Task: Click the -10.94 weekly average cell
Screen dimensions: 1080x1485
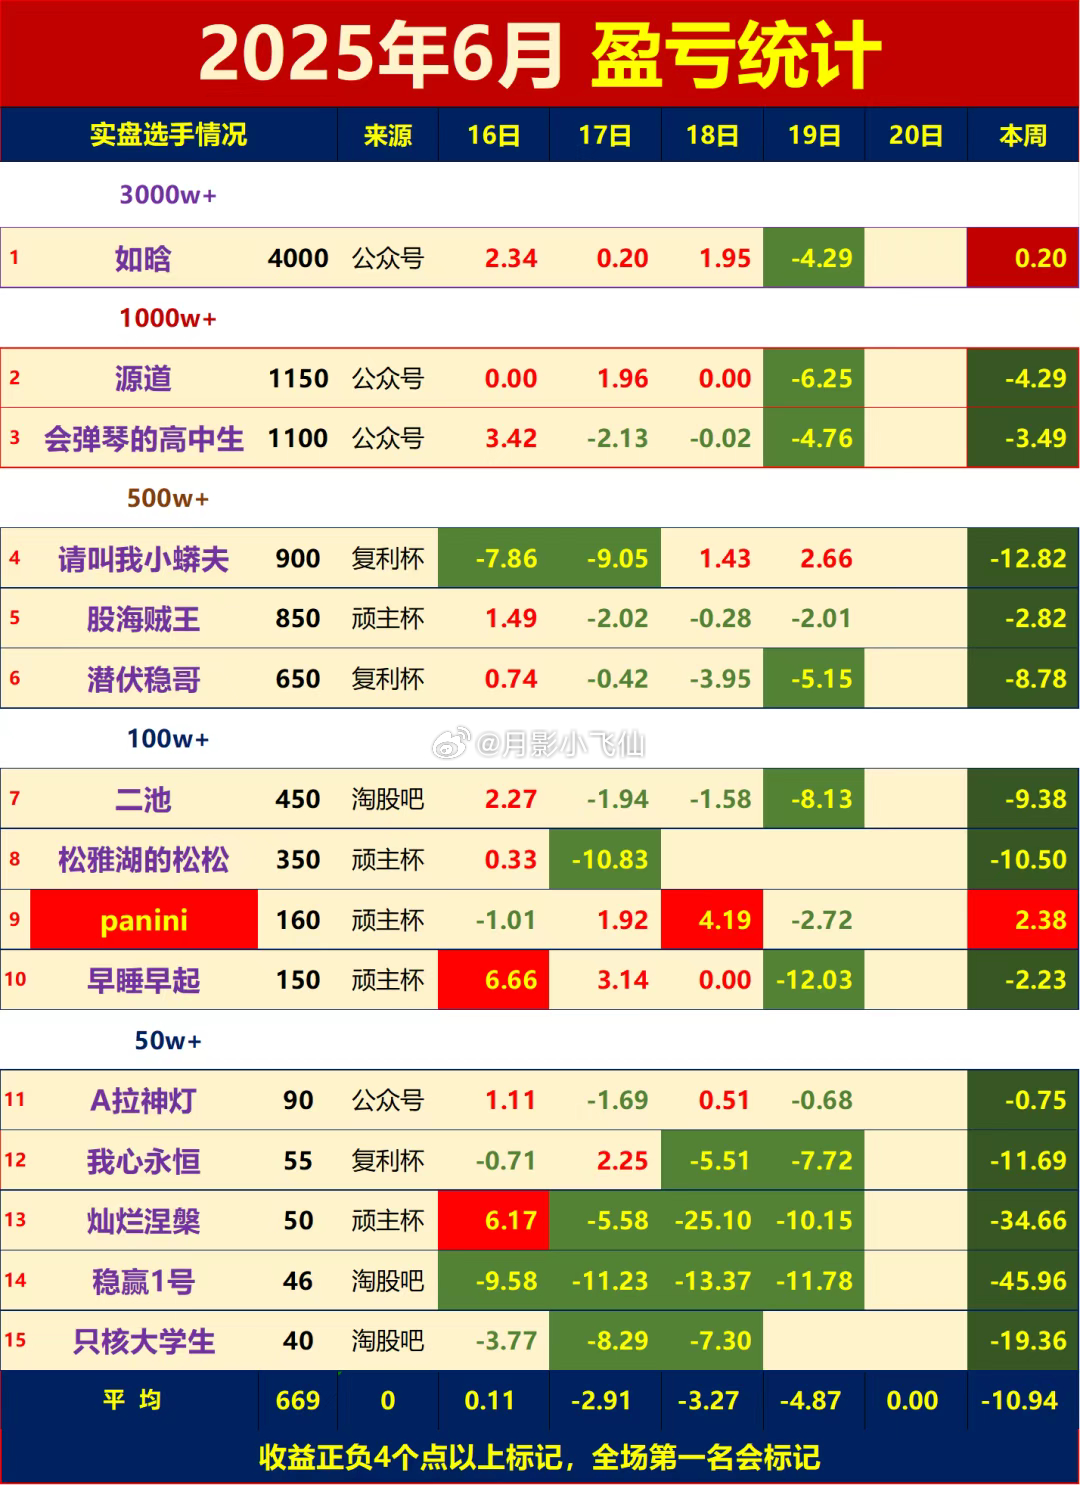Action: 1019,1400
